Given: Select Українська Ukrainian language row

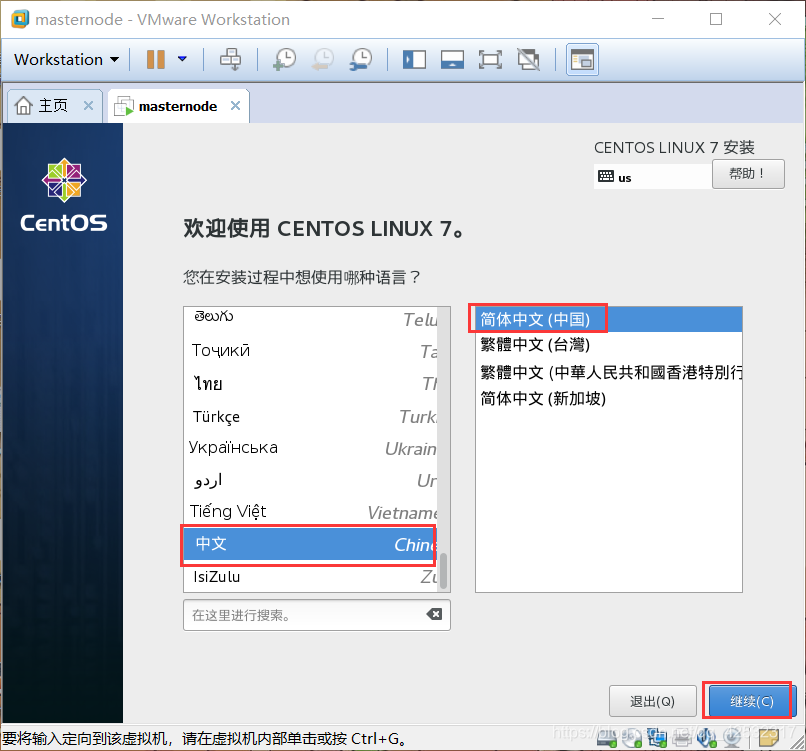Looking at the screenshot, I should pyautogui.click(x=310, y=448).
